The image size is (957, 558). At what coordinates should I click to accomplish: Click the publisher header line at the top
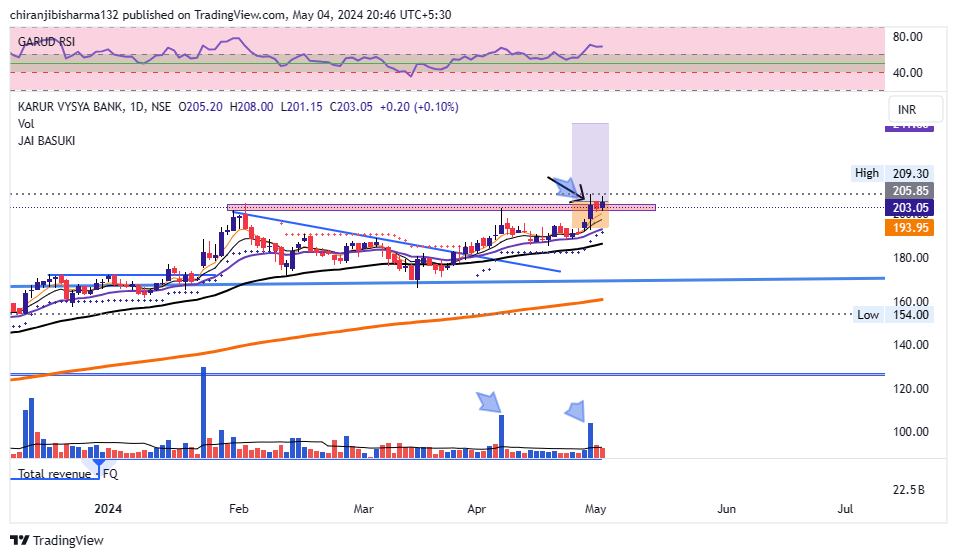(x=231, y=15)
